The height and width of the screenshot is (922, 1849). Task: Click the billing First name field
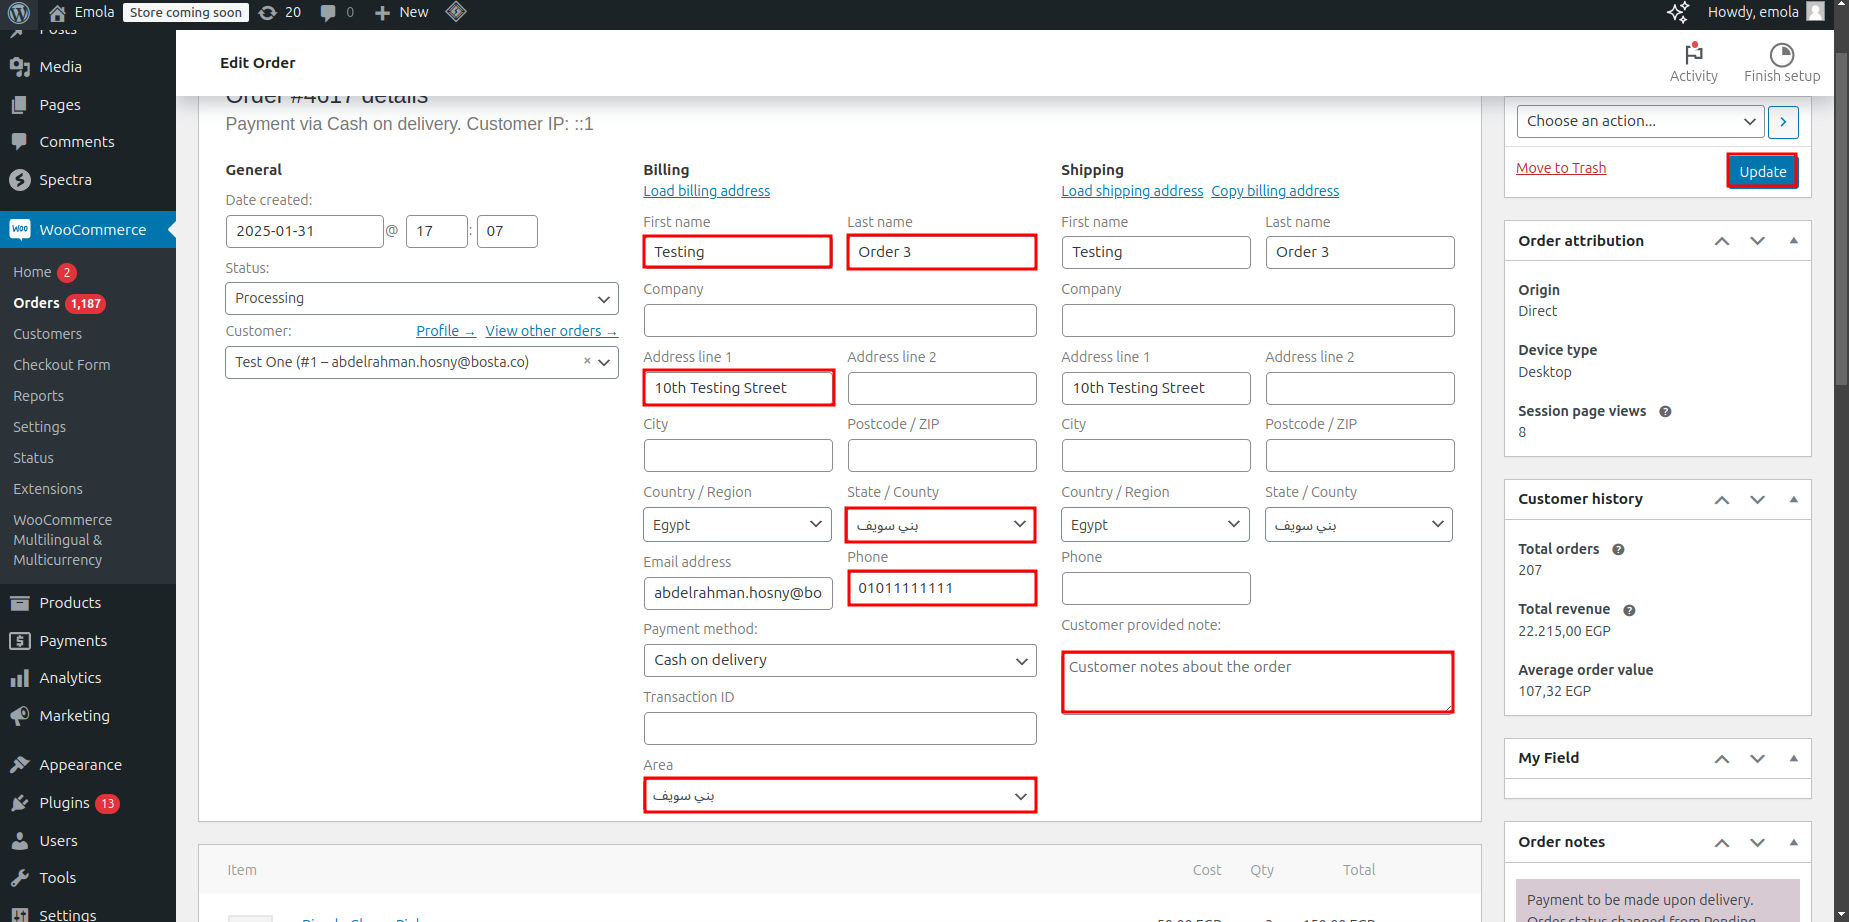point(738,252)
